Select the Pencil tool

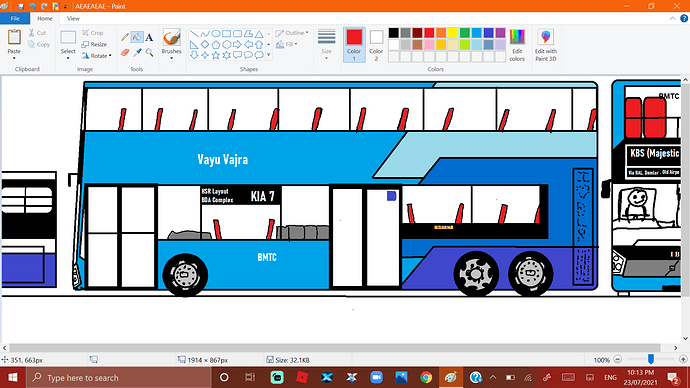pos(125,37)
